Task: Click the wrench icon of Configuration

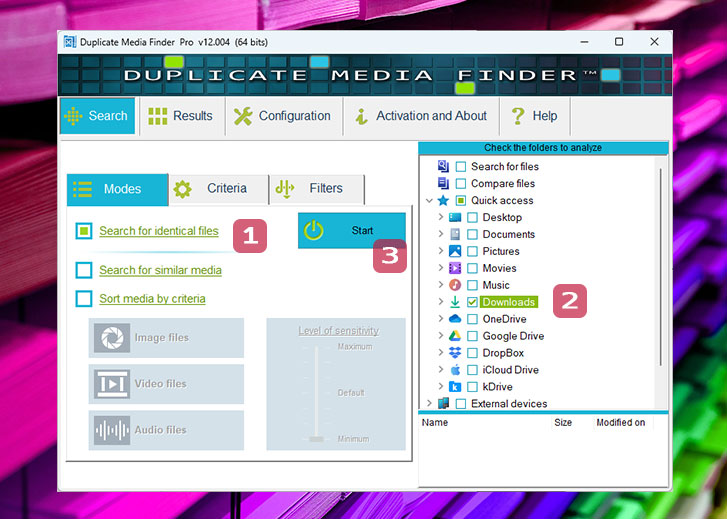Action: tap(243, 116)
